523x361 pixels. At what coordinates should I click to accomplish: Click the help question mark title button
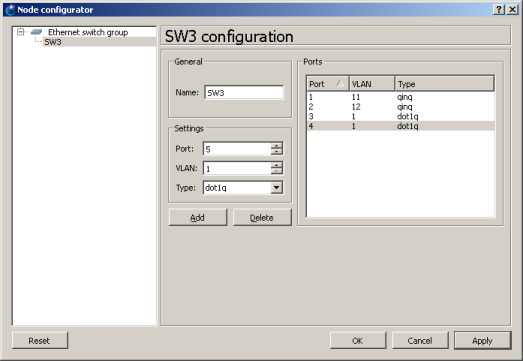coord(499,10)
